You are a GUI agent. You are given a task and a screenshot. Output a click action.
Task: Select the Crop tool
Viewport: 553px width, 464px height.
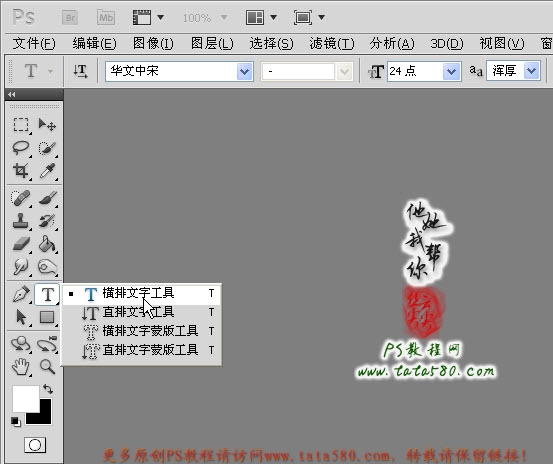(x=21, y=171)
